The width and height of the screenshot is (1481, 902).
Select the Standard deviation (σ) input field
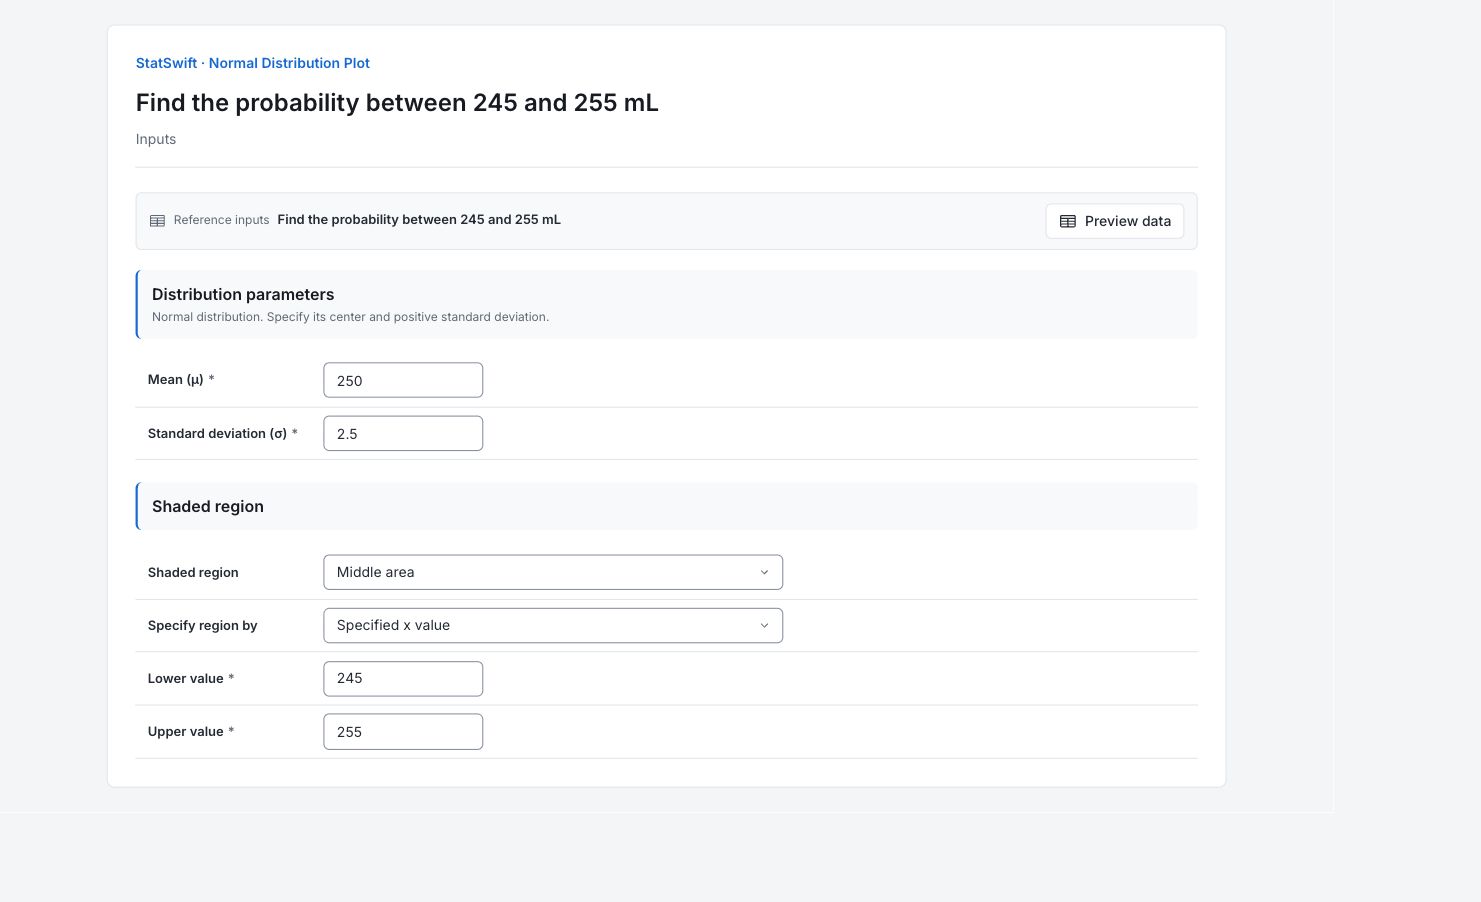tap(403, 433)
